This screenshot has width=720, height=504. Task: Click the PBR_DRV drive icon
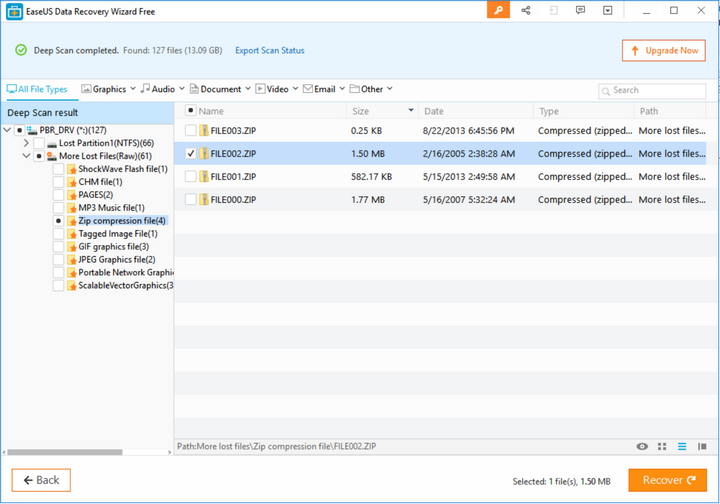[32, 130]
